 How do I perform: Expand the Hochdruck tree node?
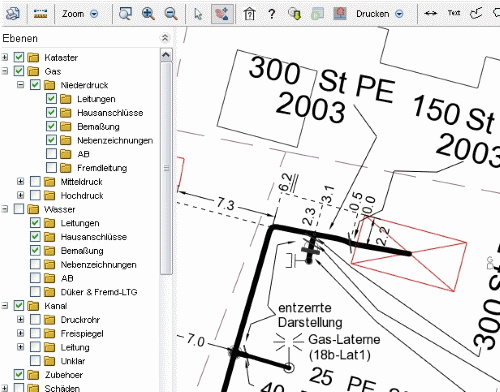(x=21, y=195)
